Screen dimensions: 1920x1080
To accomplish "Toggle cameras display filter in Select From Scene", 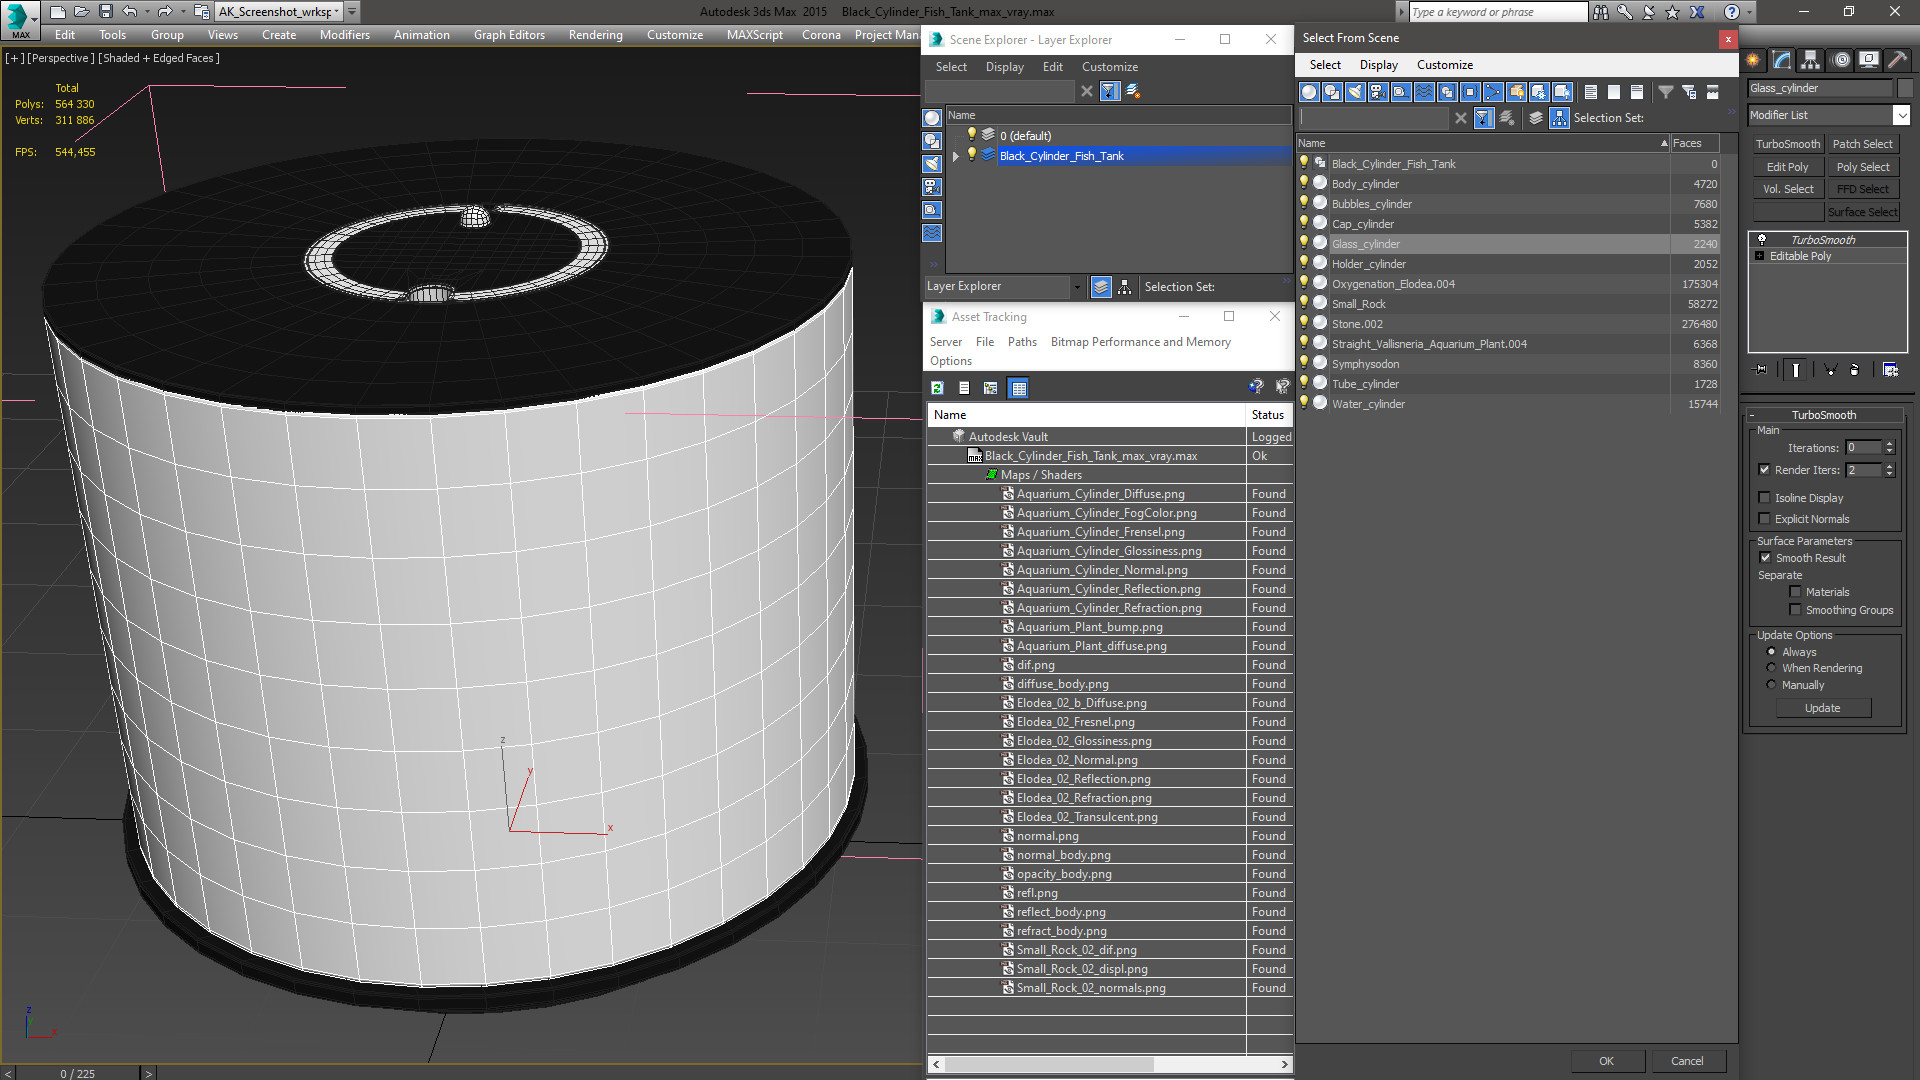I will coord(1378,92).
